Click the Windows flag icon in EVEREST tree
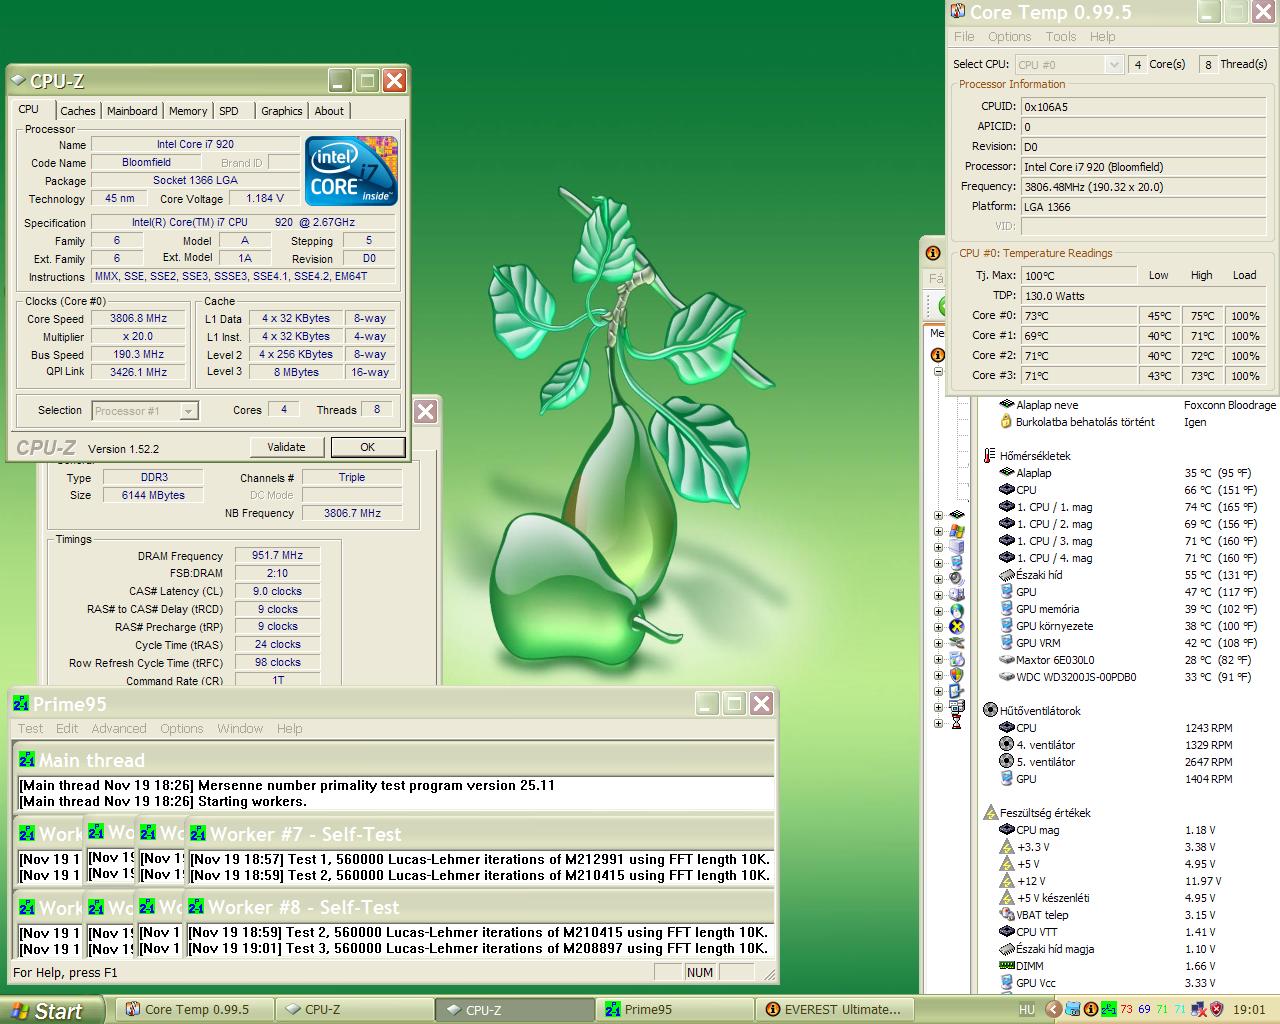 (x=957, y=531)
